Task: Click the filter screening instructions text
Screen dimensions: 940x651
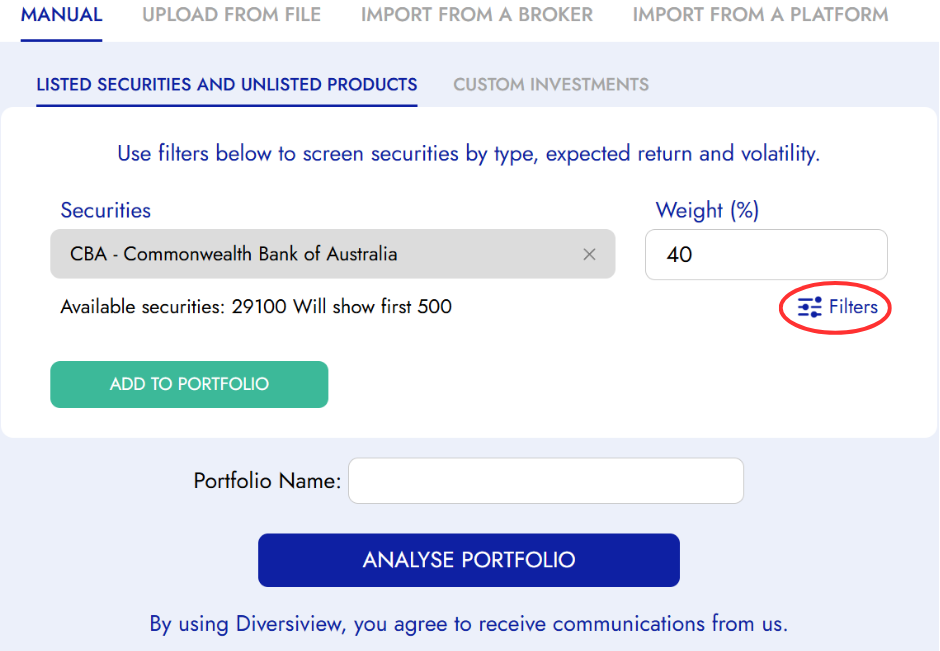Action: click(470, 153)
